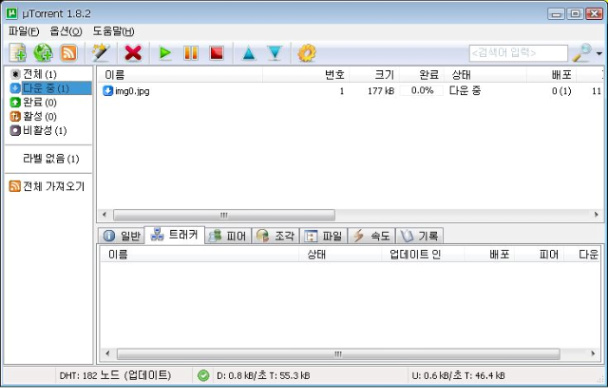Screen dimensions: 608x388
Task: Click the search input field
Action: [x=518, y=53]
